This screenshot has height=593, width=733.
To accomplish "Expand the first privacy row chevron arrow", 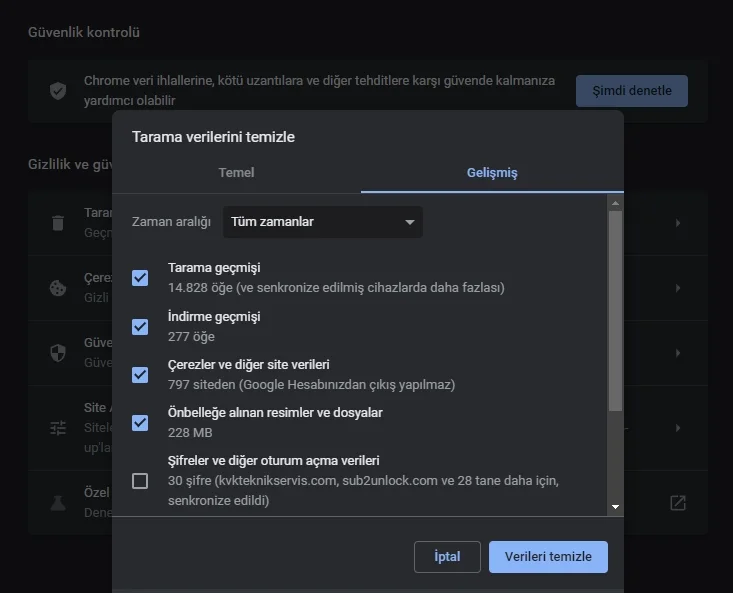I will [x=677, y=223].
